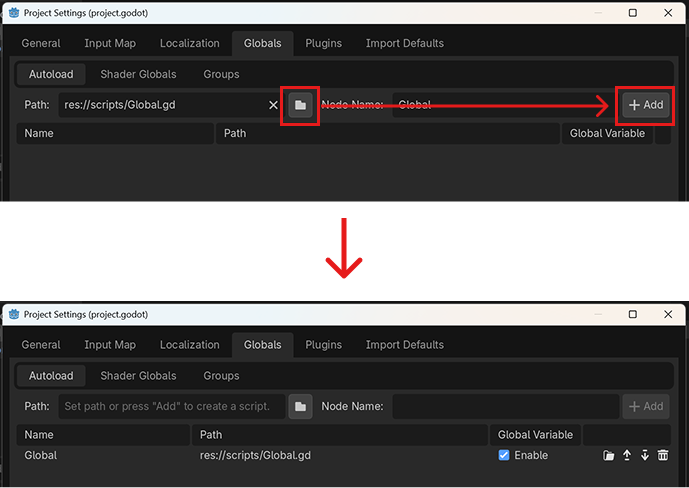
Task: Click the enabled + Add button beside the Global node name
Action: point(646,105)
